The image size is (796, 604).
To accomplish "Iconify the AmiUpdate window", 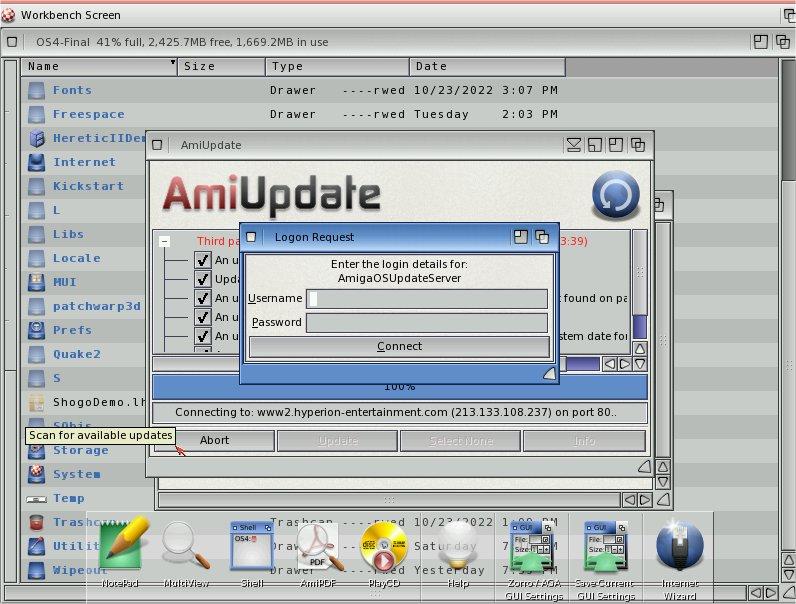I will pos(574,145).
